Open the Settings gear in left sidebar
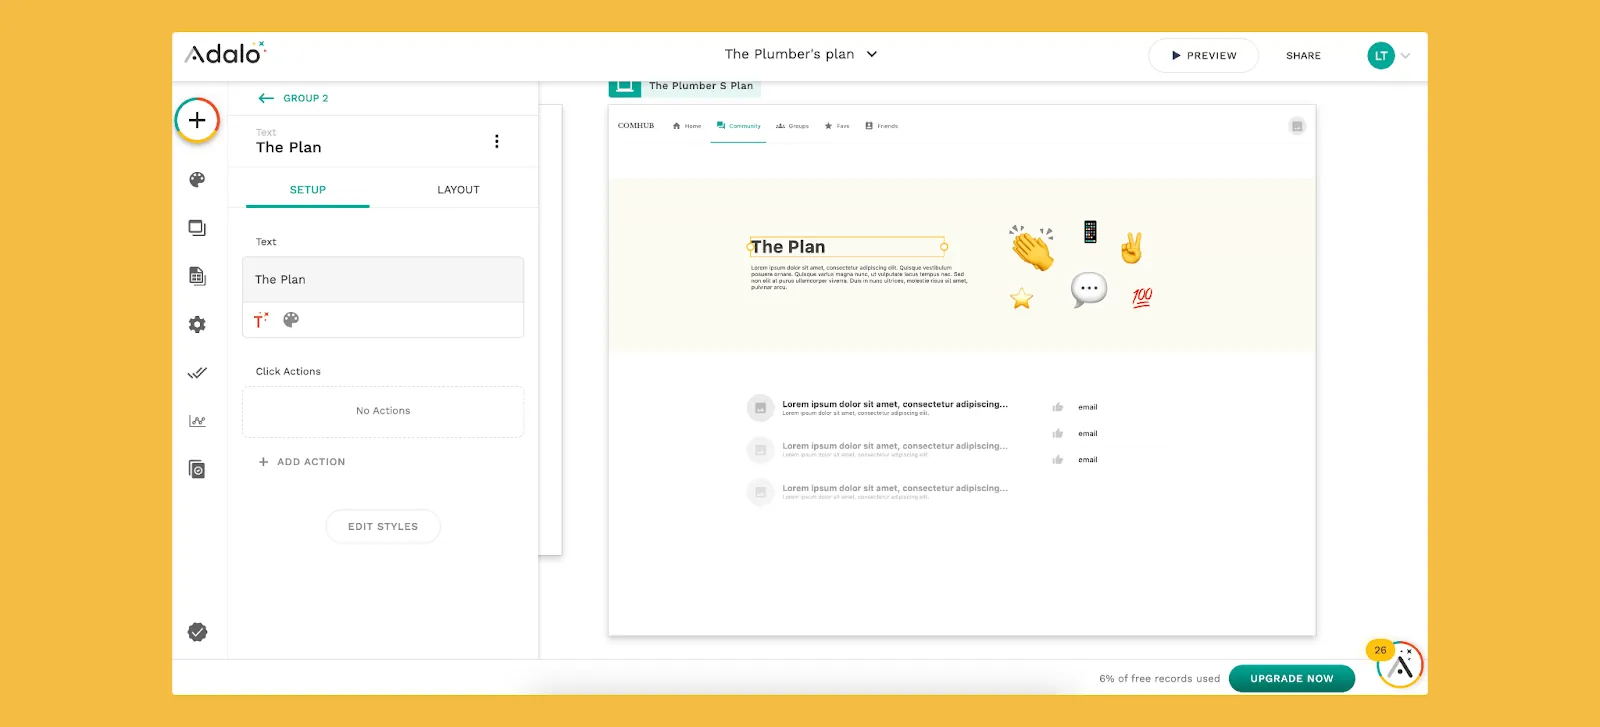Screen dimensions: 1600x727 coord(197,325)
